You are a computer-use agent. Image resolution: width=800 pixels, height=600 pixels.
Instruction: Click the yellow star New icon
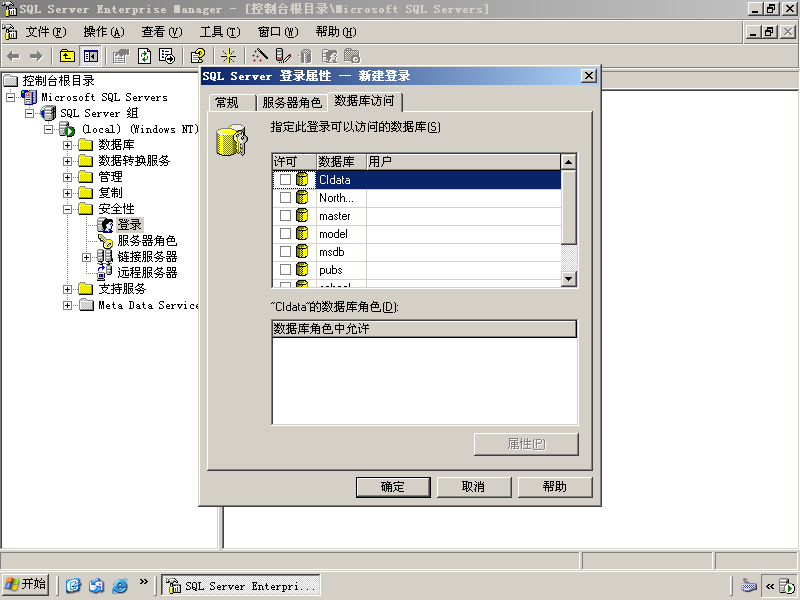click(228, 56)
